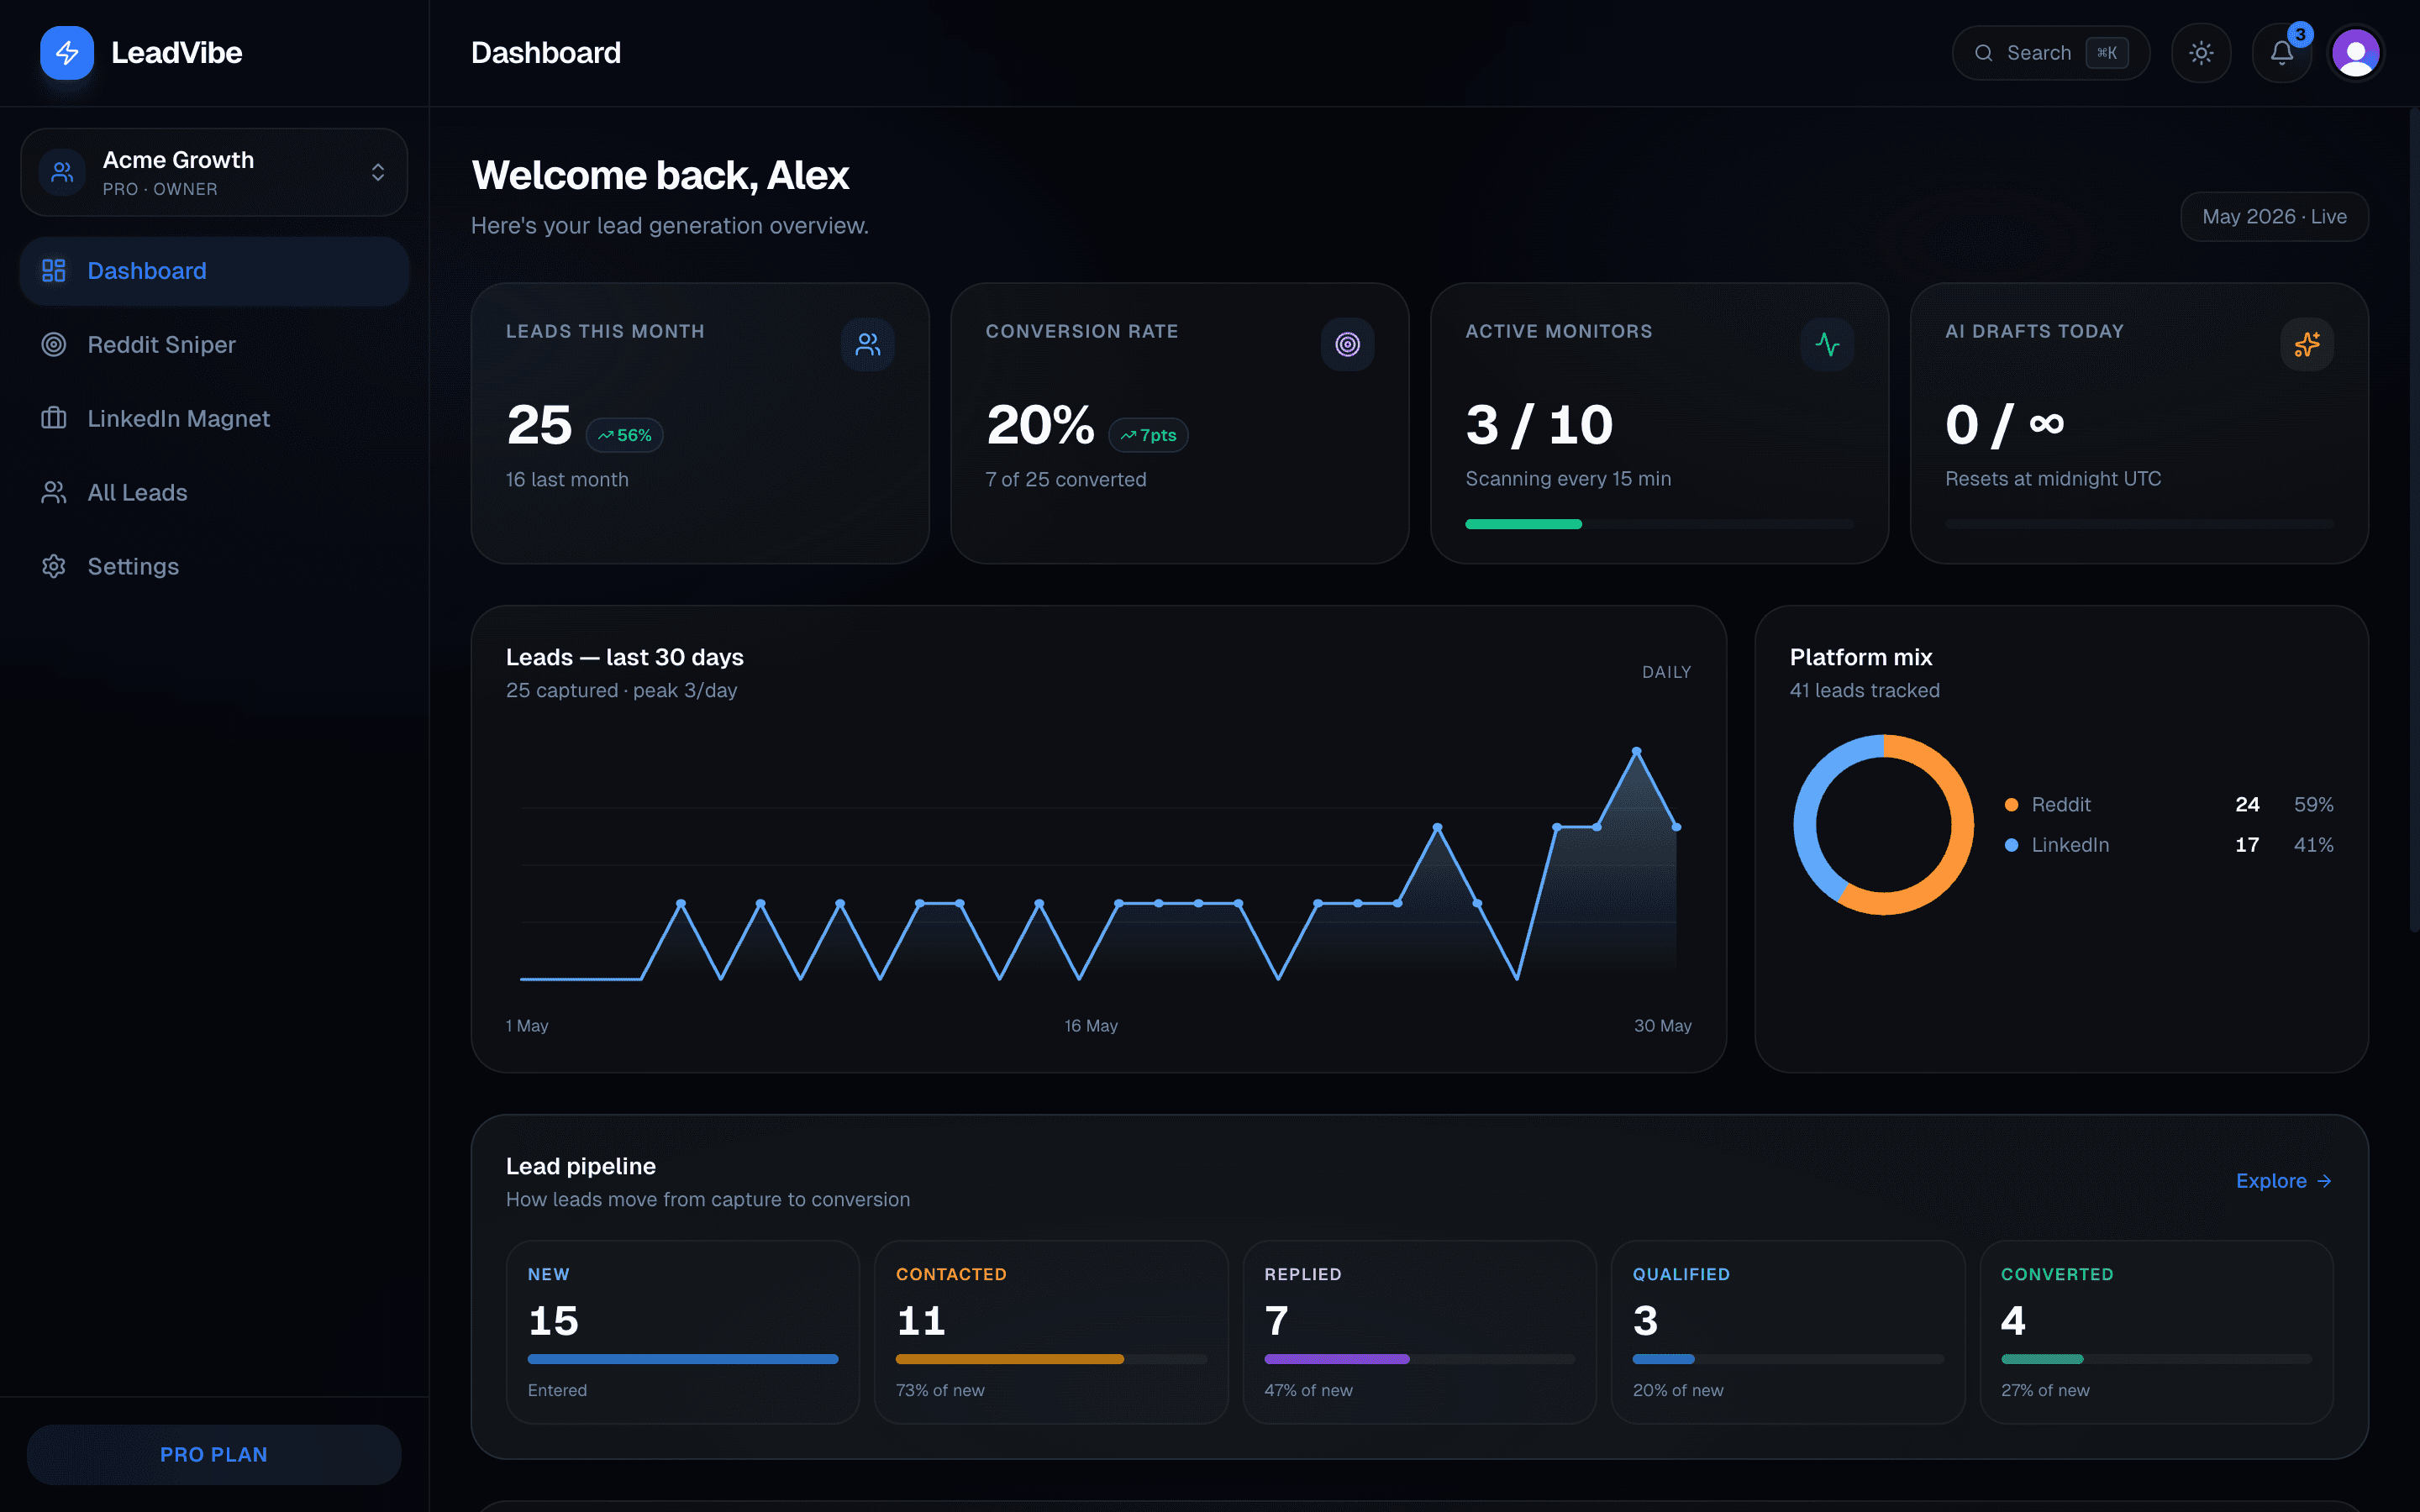Click 'Resets at midnight UTC' text
The width and height of the screenshot is (2420, 1512).
[x=2053, y=479]
